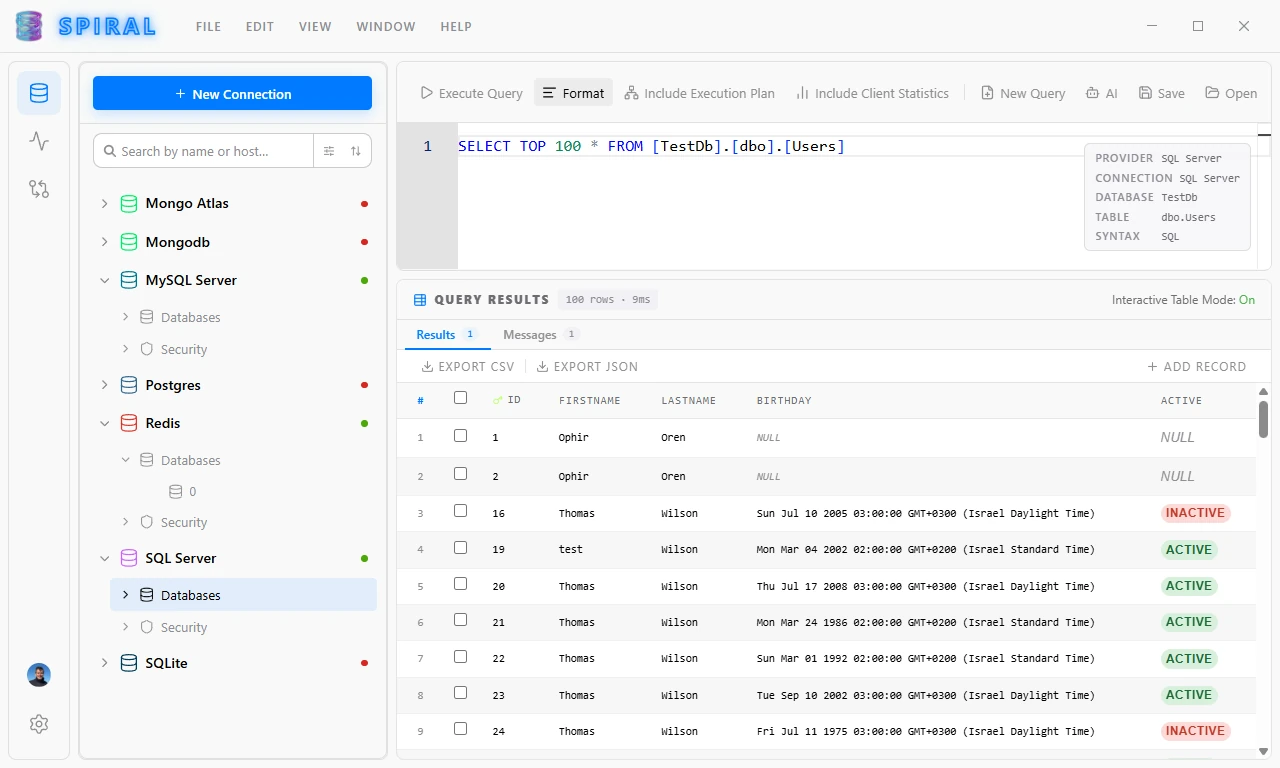Click Redis database icon
Image resolution: width=1280 pixels, height=768 pixels.
[129, 423]
